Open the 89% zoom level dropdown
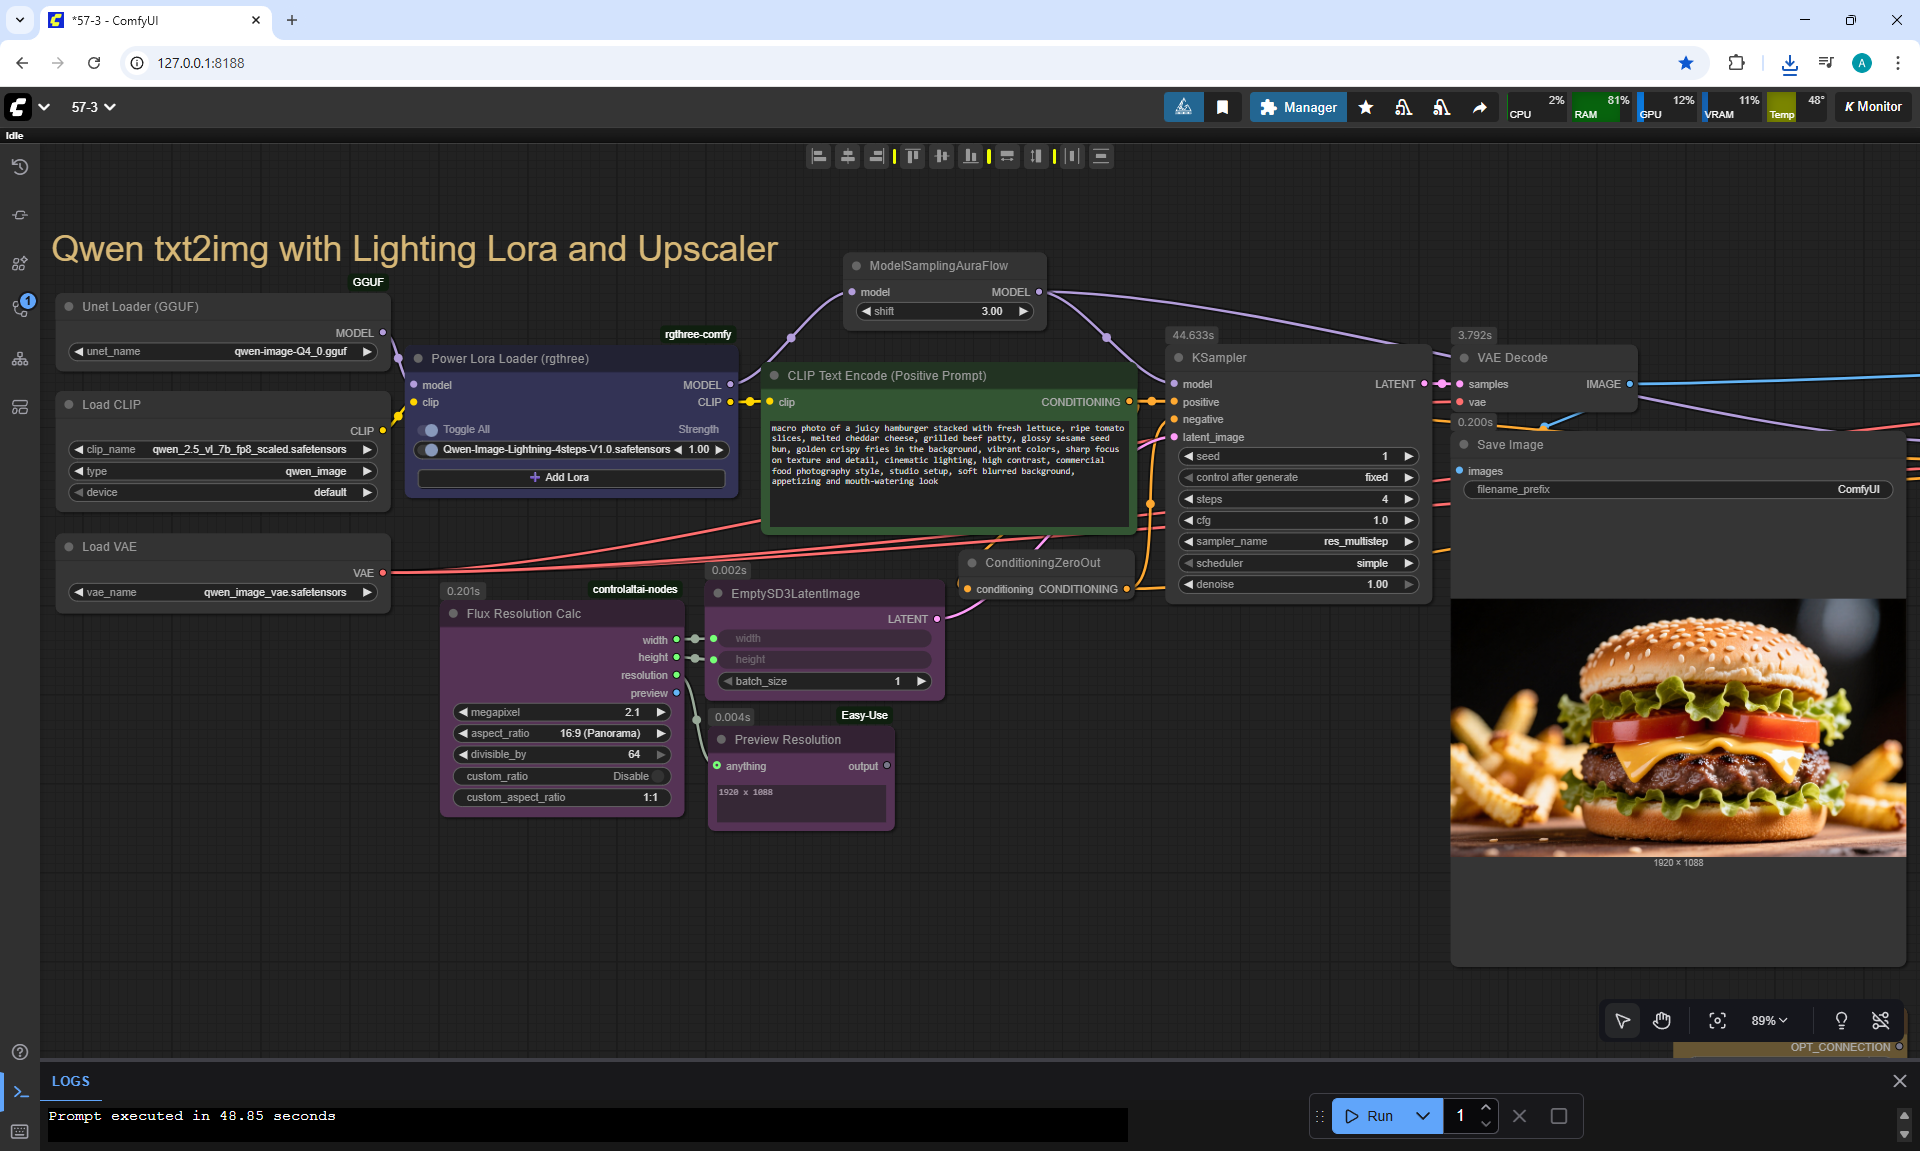This screenshot has width=1920, height=1151. click(x=1769, y=1021)
